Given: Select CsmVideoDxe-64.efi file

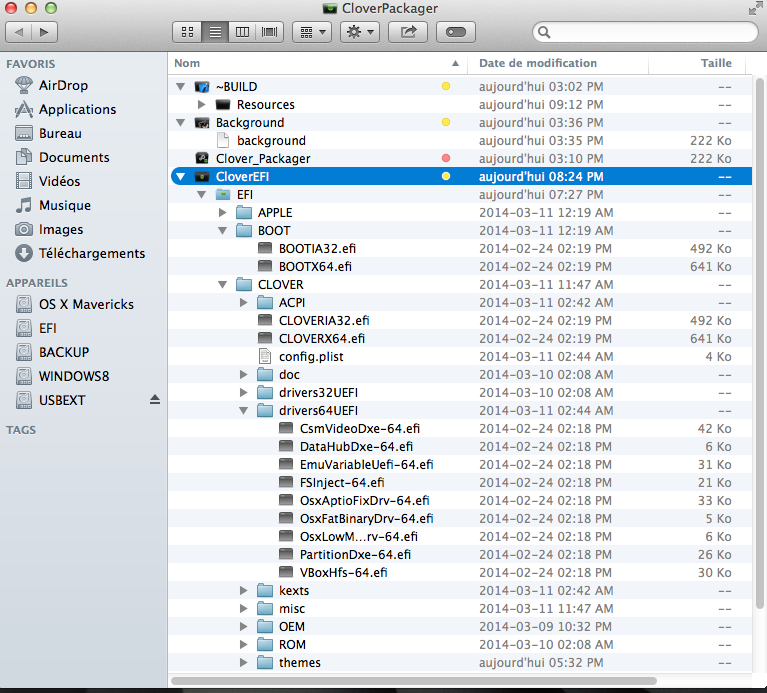Looking at the screenshot, I should (x=460, y=428).
